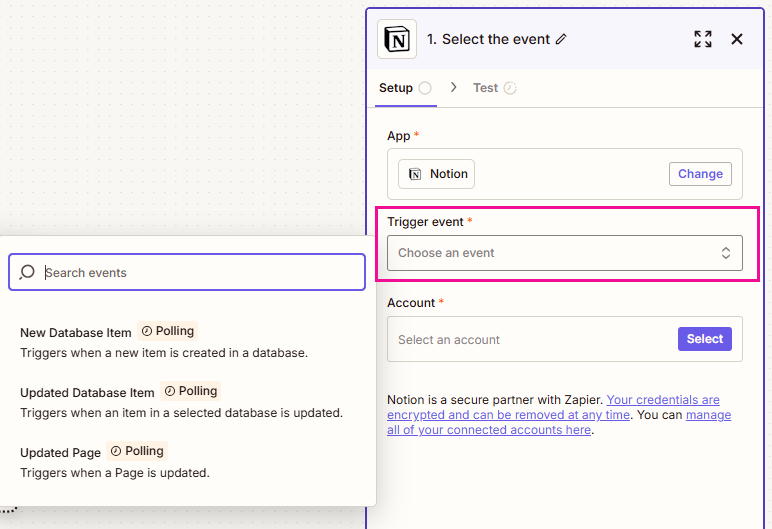Click the pencil icon to rename step
This screenshot has height=529, width=772.
pos(561,39)
